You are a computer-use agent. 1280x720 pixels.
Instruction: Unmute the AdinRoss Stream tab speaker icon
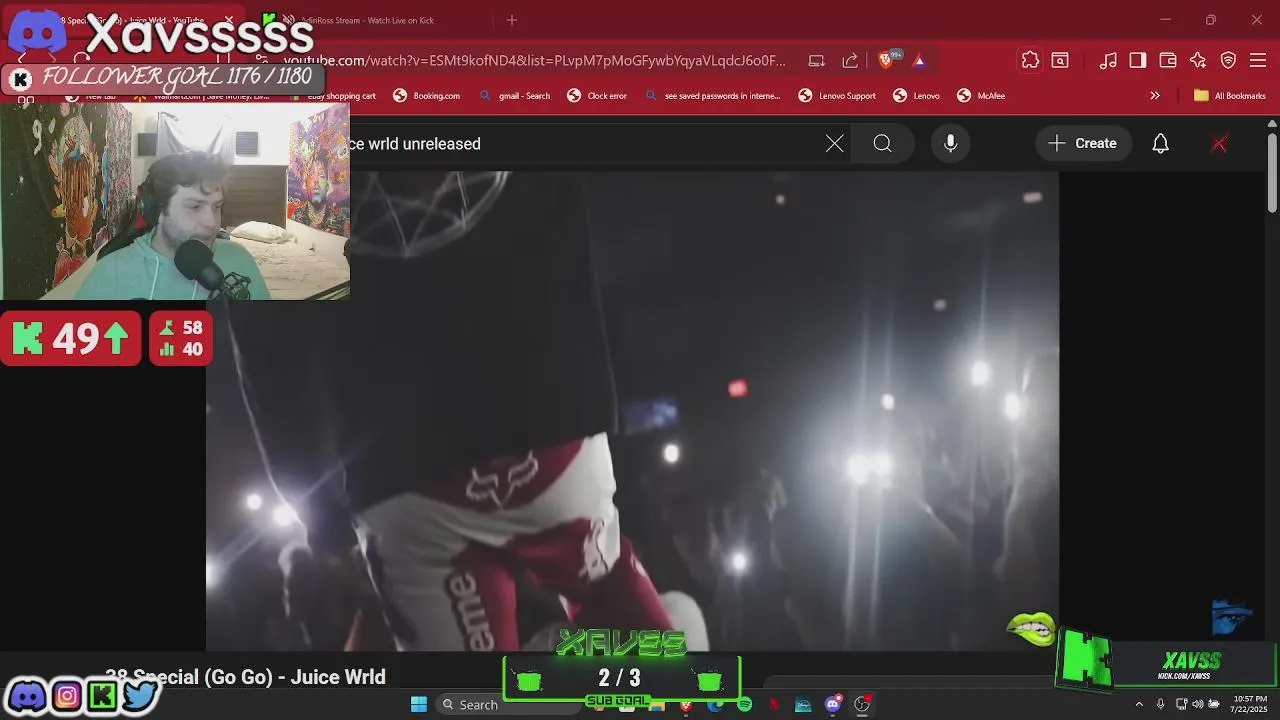pos(289,20)
